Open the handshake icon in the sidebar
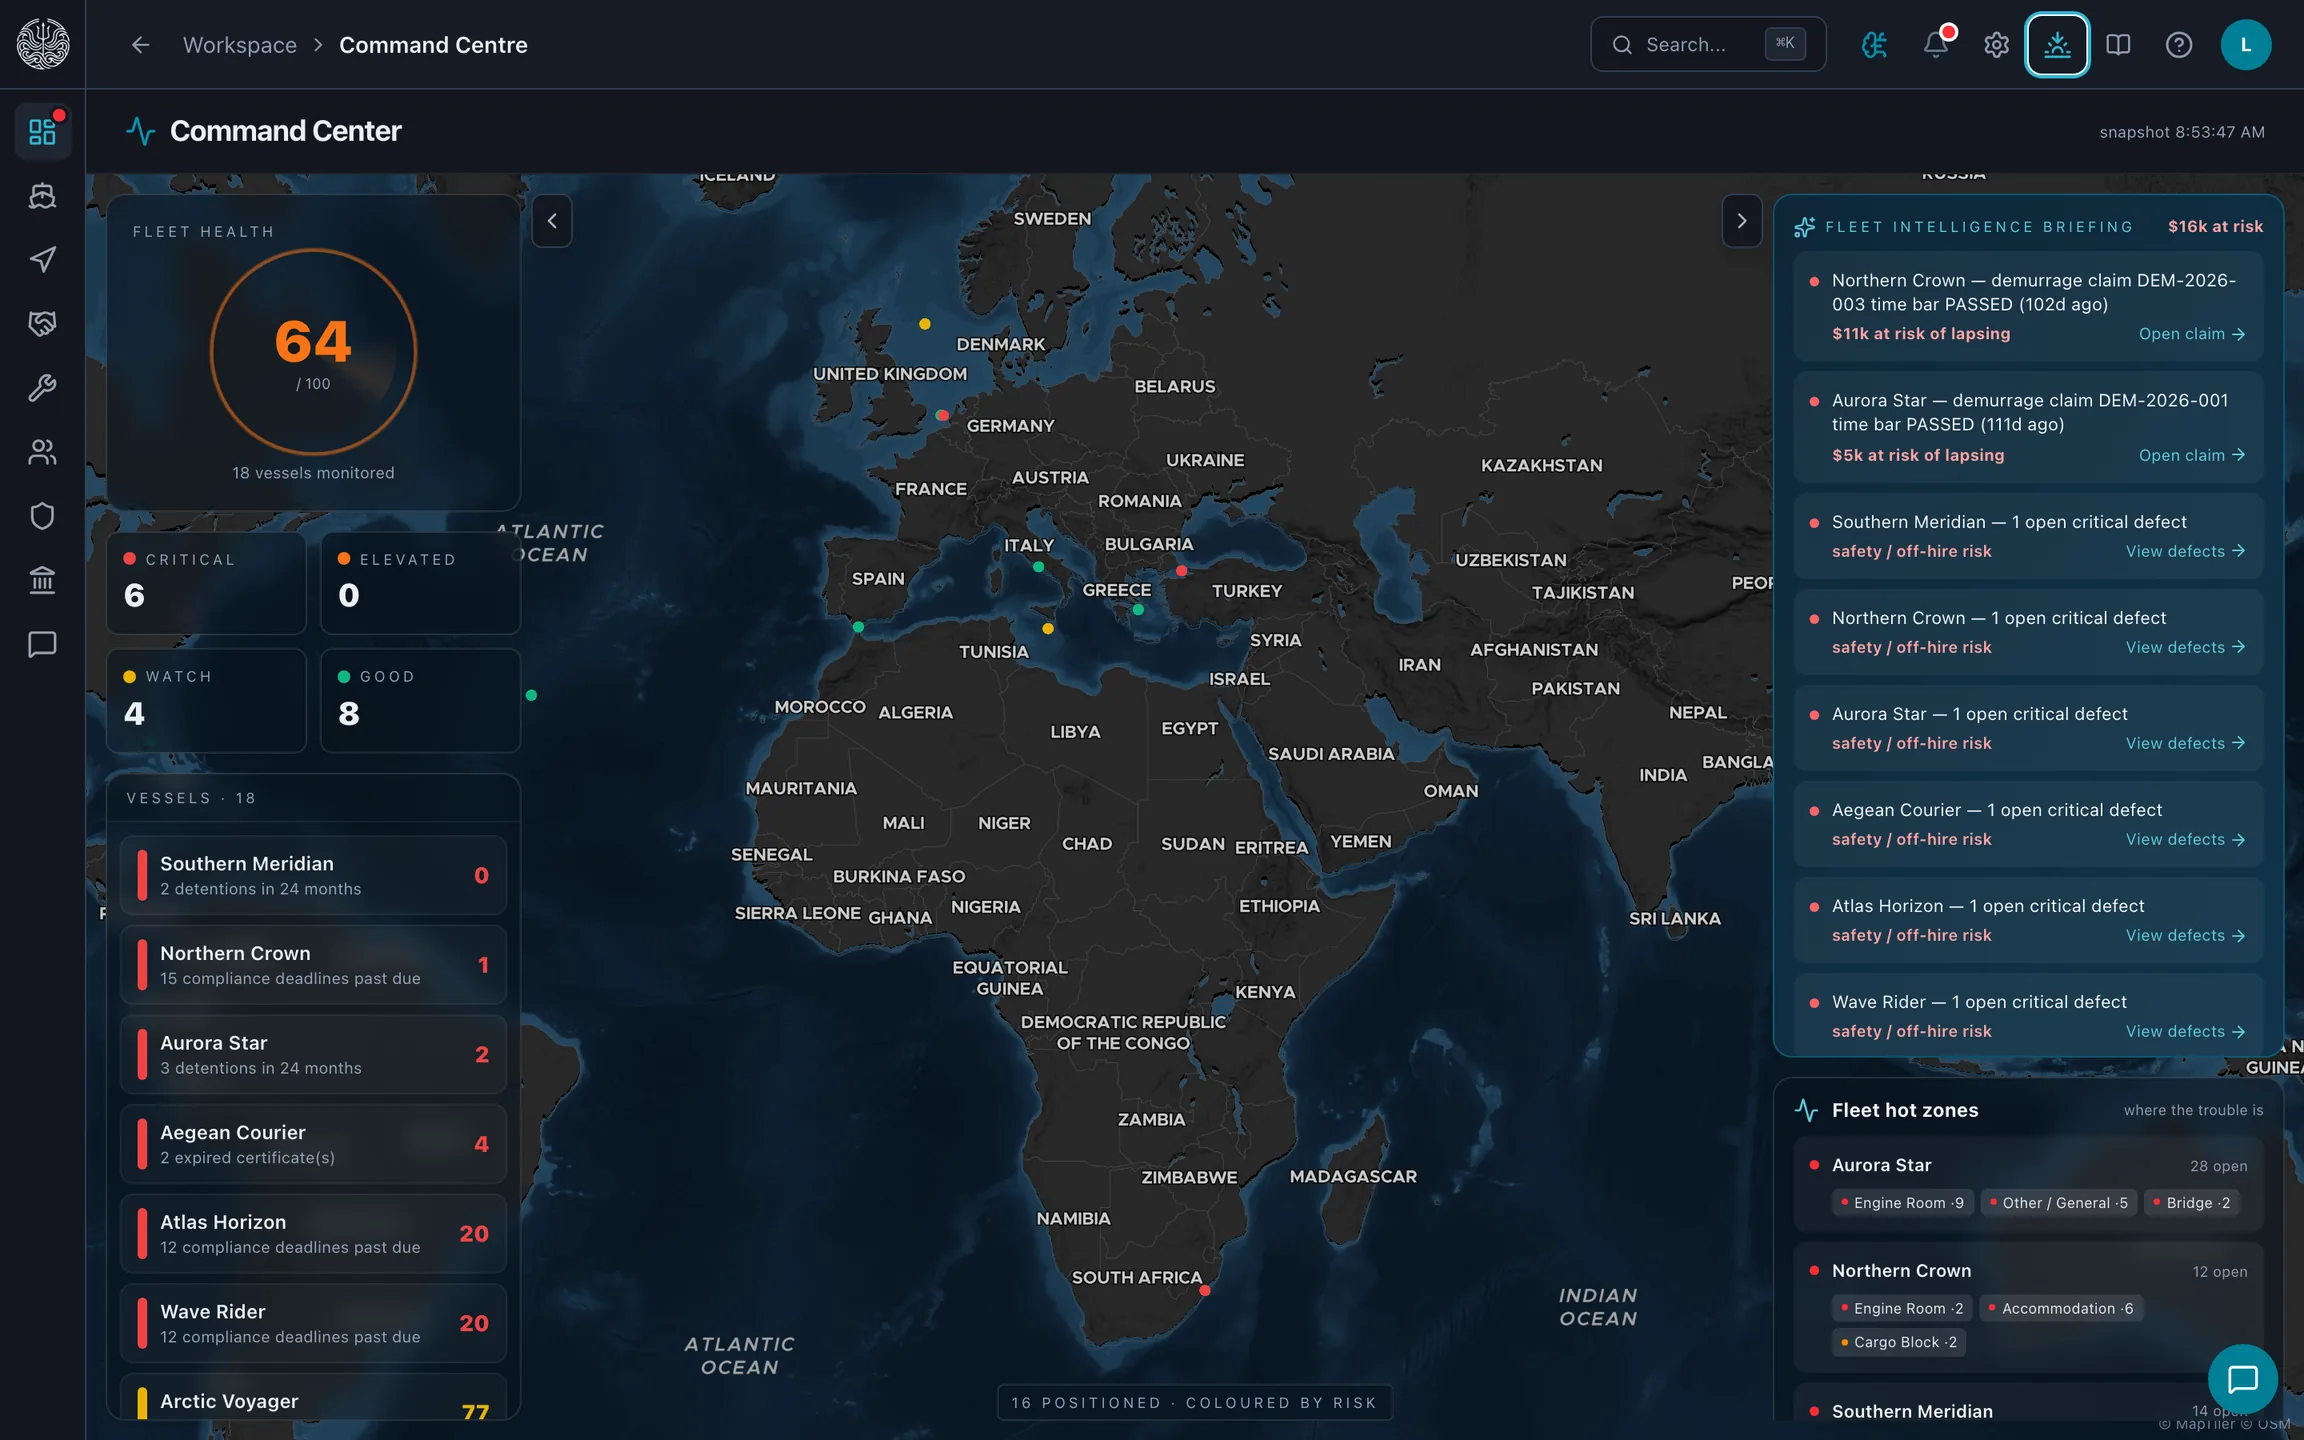The width and height of the screenshot is (2304, 1440). (x=42, y=323)
